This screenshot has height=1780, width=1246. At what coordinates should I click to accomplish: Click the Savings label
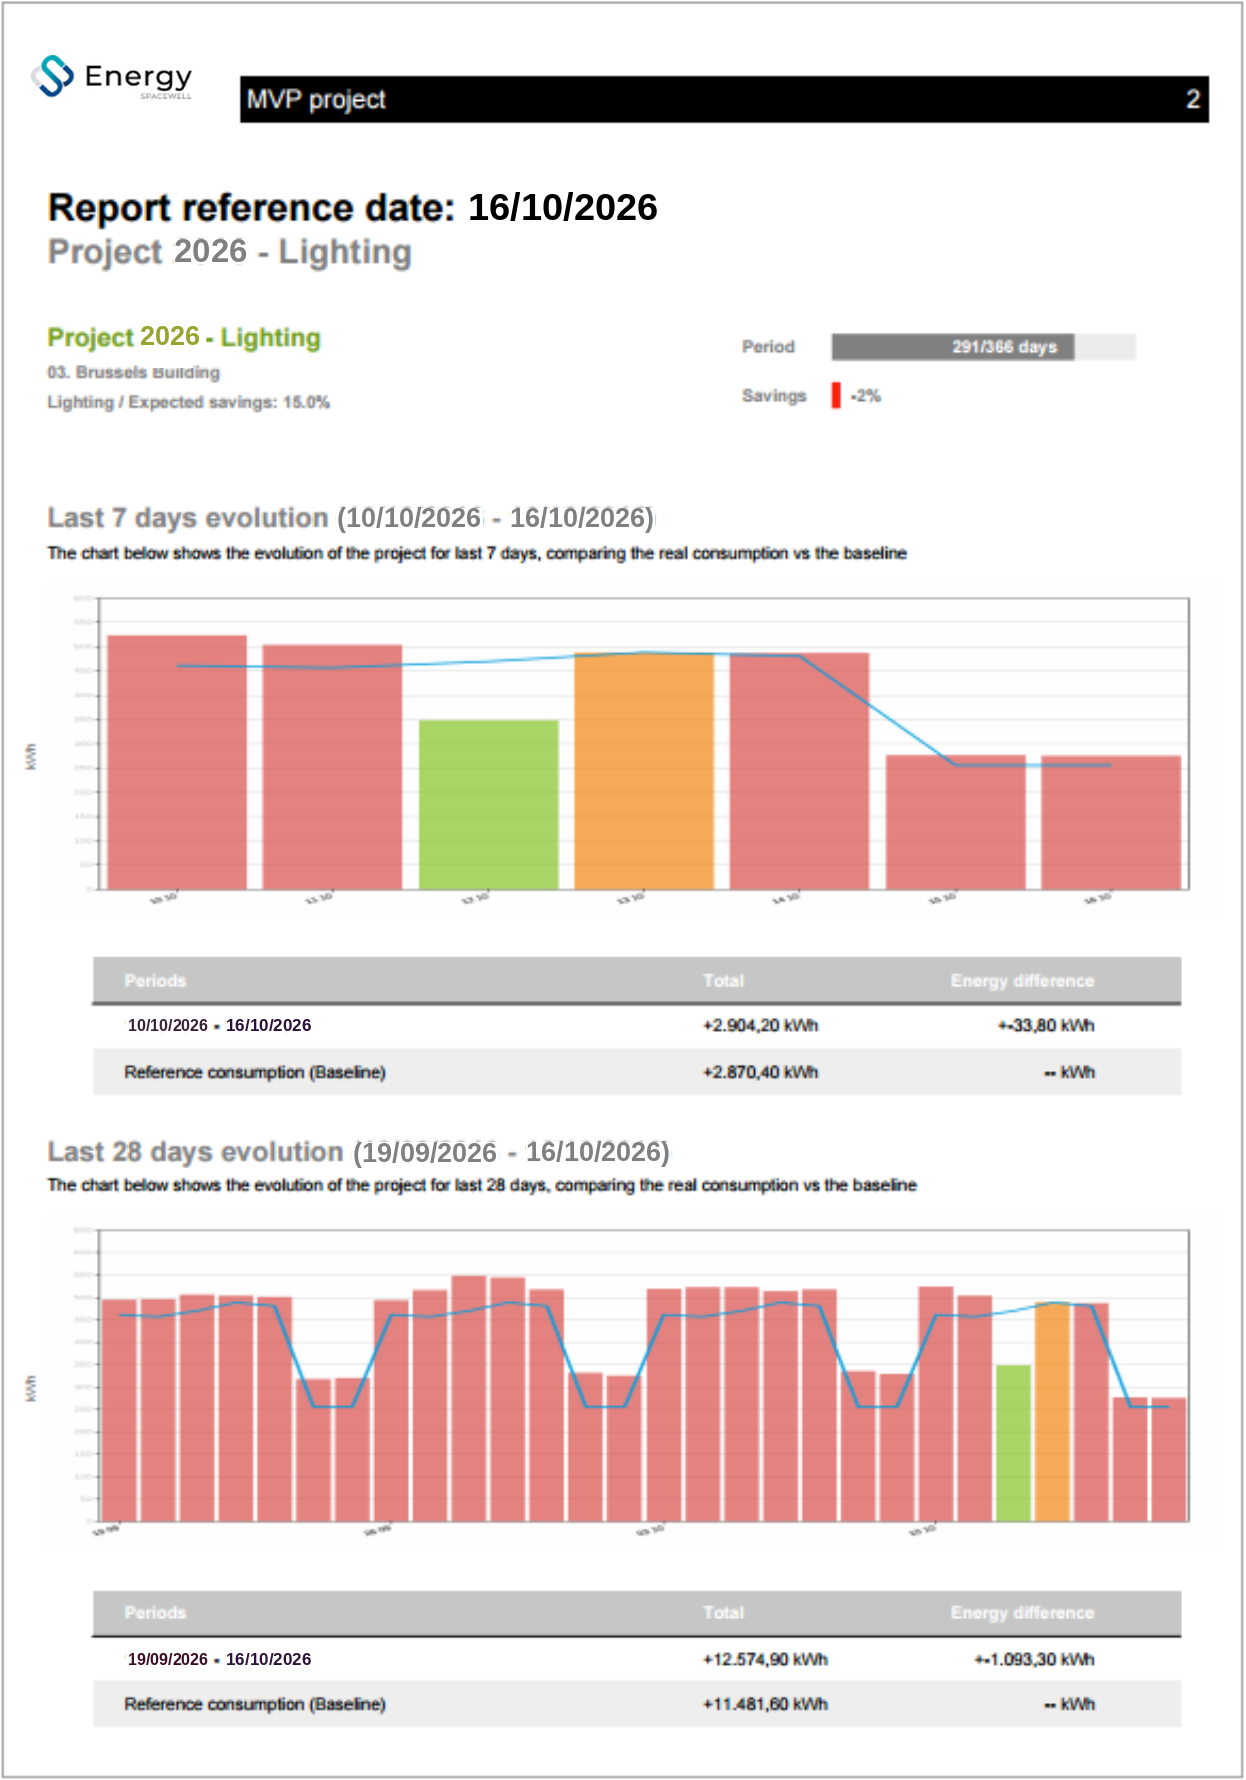[774, 396]
